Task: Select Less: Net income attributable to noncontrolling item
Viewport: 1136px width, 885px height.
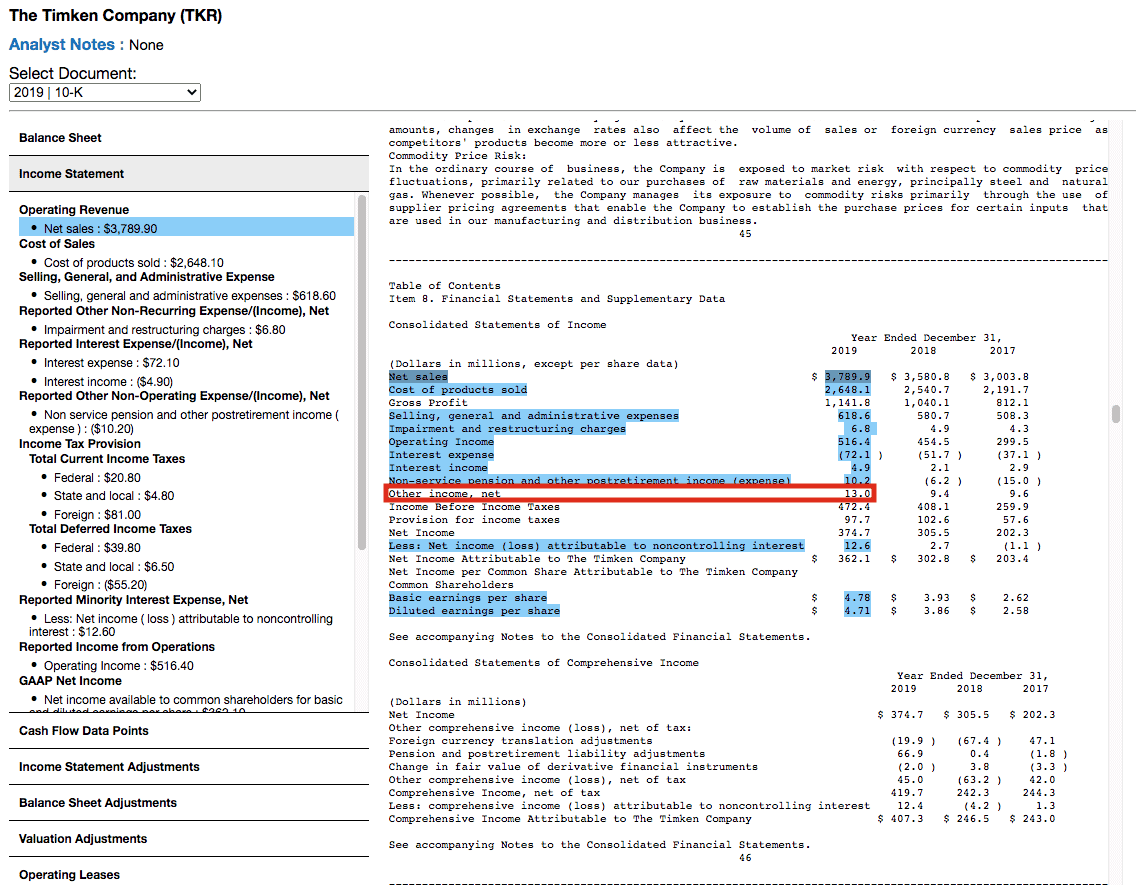Action: (x=181, y=625)
